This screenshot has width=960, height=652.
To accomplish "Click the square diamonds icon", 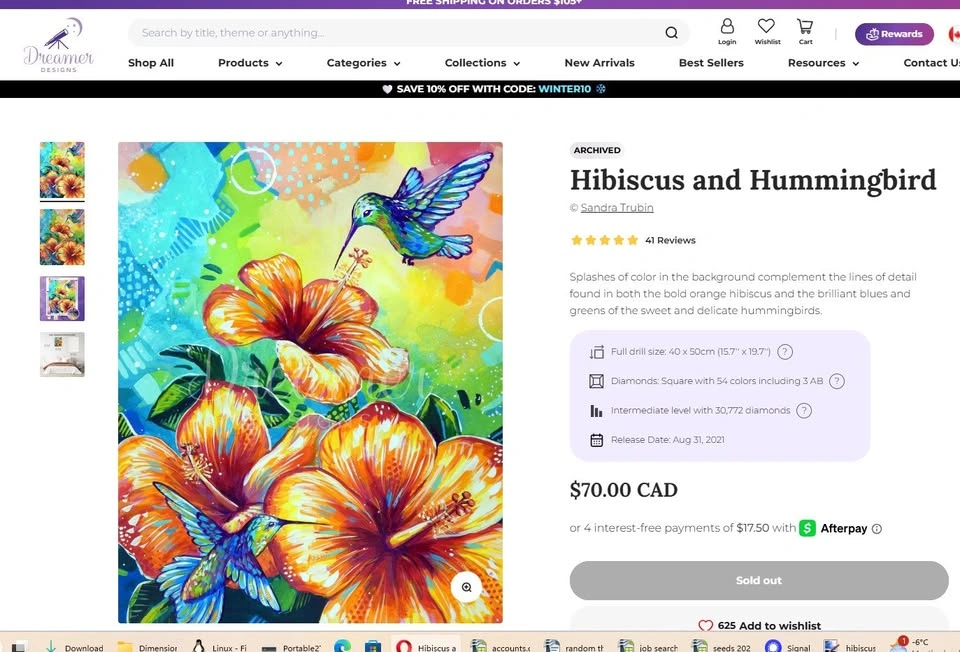I will click(x=596, y=381).
